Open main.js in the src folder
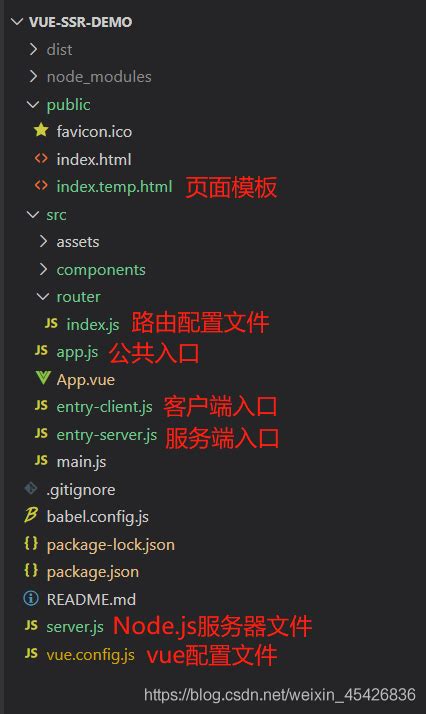 [81, 462]
